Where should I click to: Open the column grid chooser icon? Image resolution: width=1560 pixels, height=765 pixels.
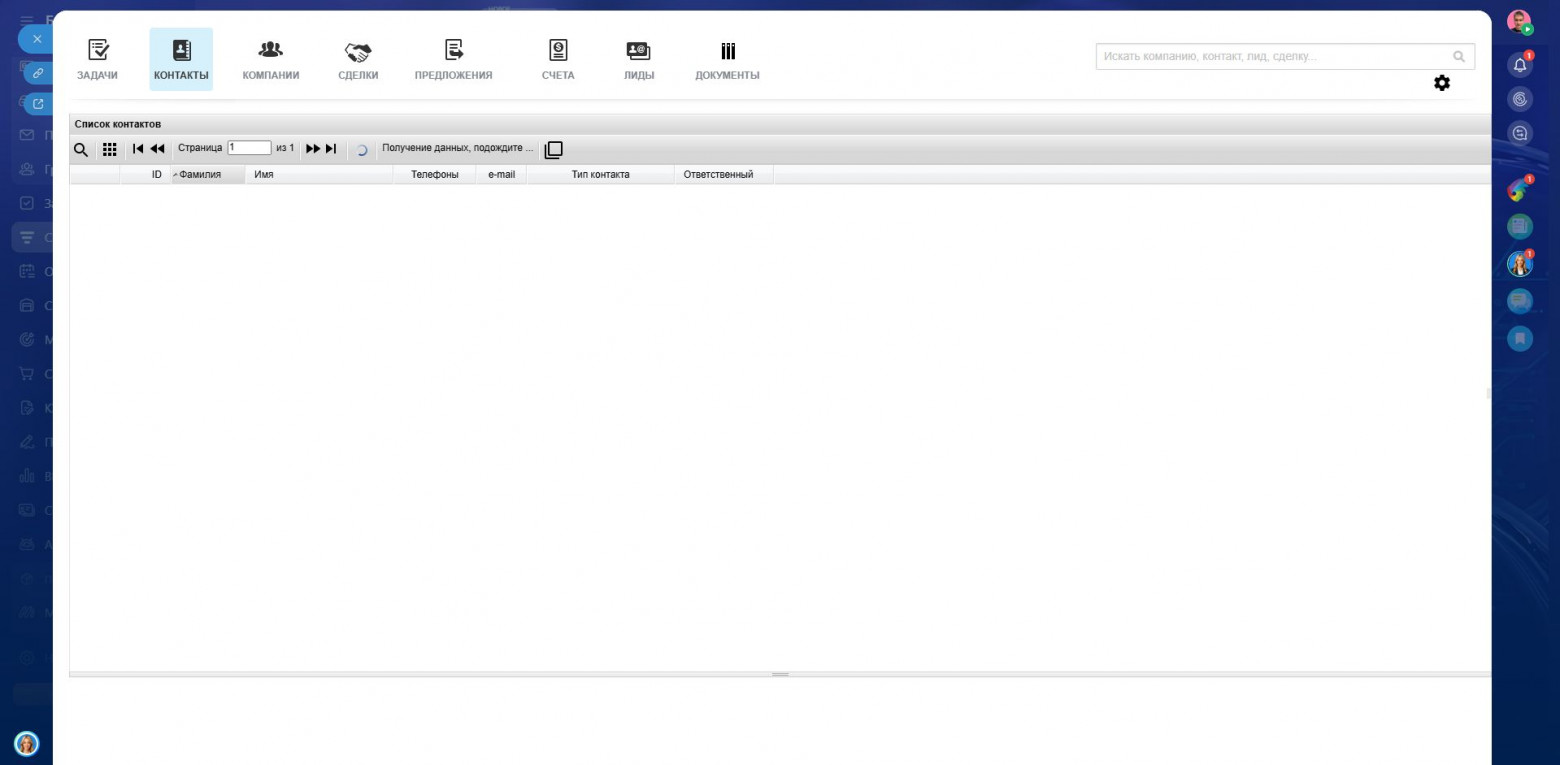pos(110,150)
